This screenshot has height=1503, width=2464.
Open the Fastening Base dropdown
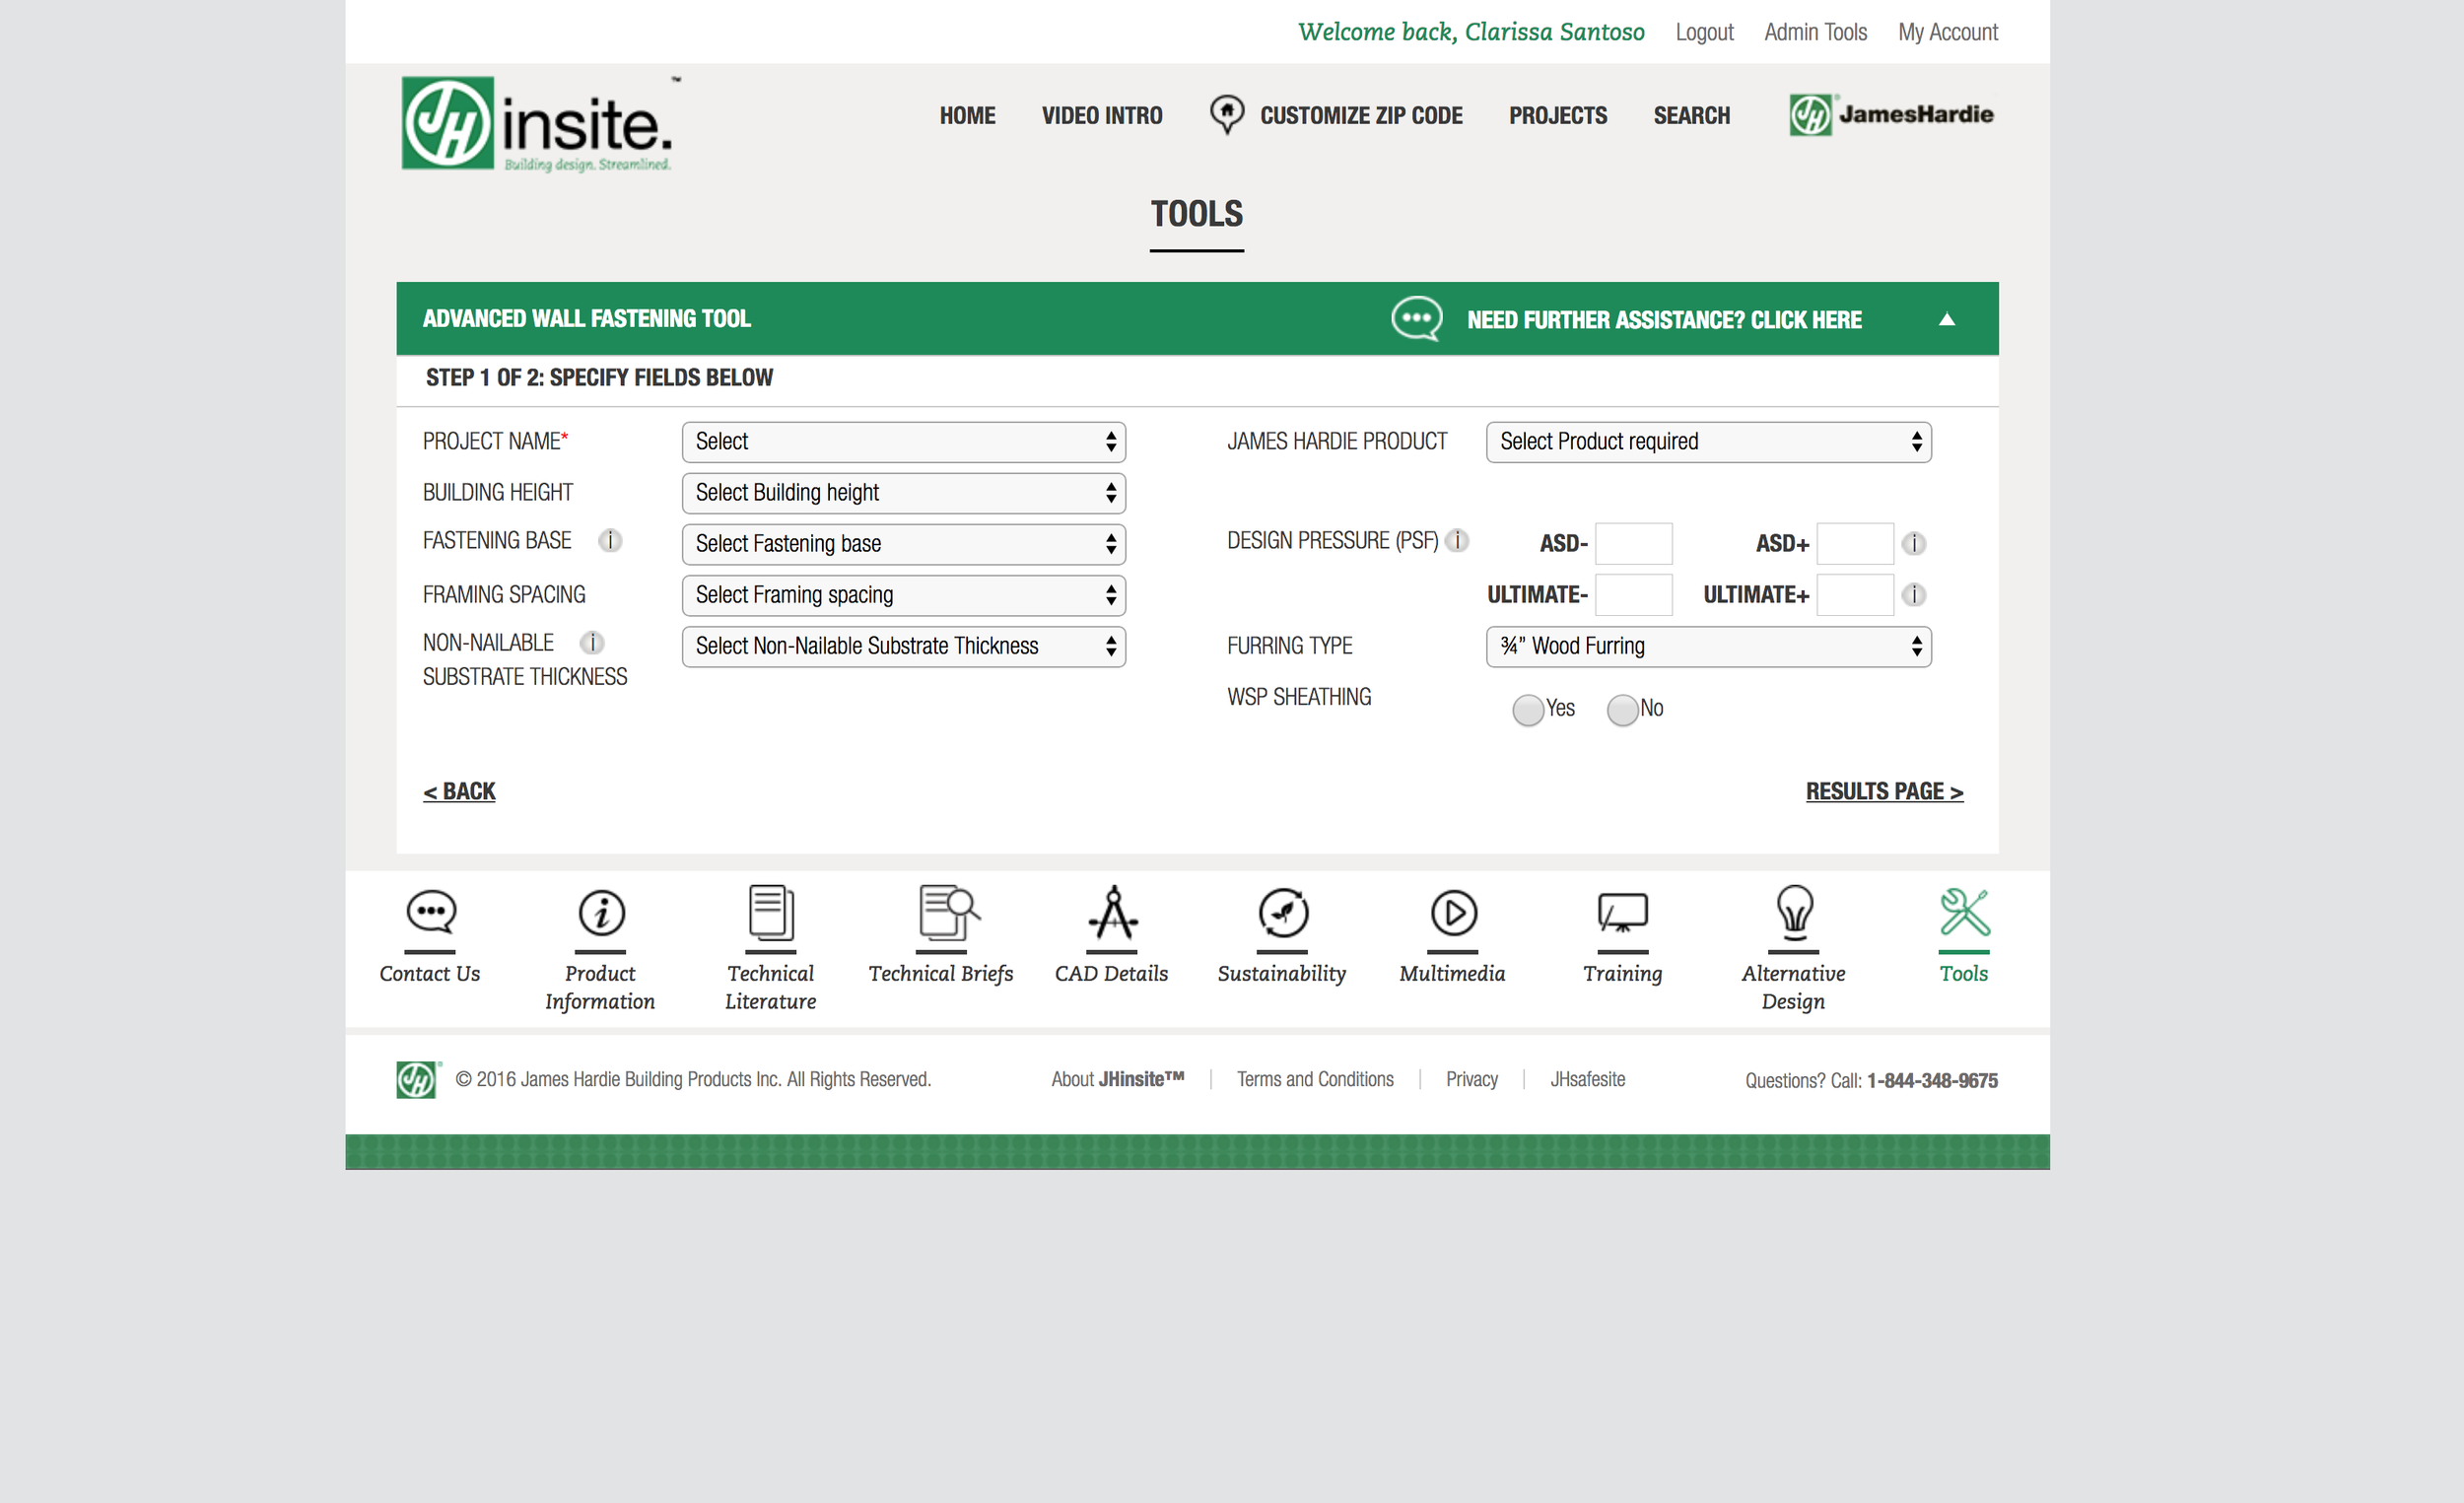point(903,544)
